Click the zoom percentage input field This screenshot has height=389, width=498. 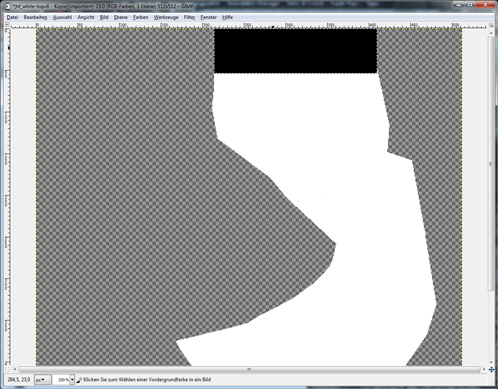[x=61, y=380]
